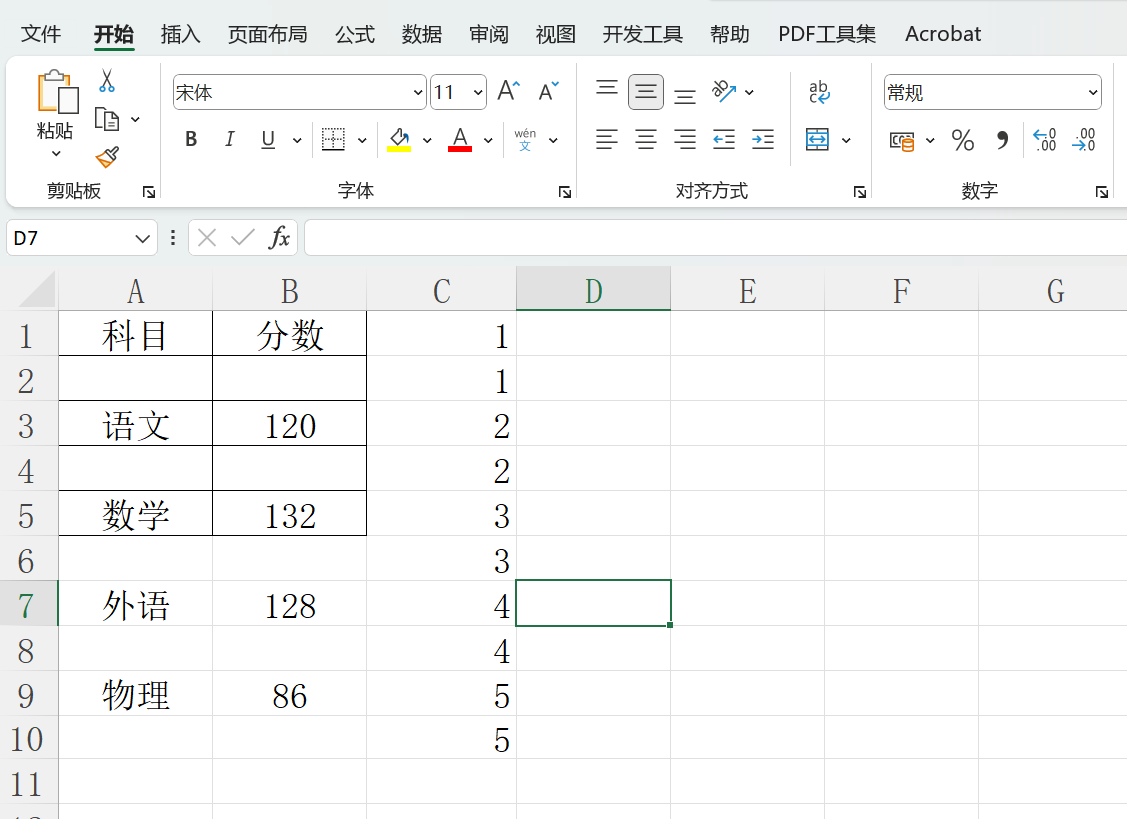The height and width of the screenshot is (819, 1127).
Task: Expand underline style dropdown
Action: (x=297, y=140)
